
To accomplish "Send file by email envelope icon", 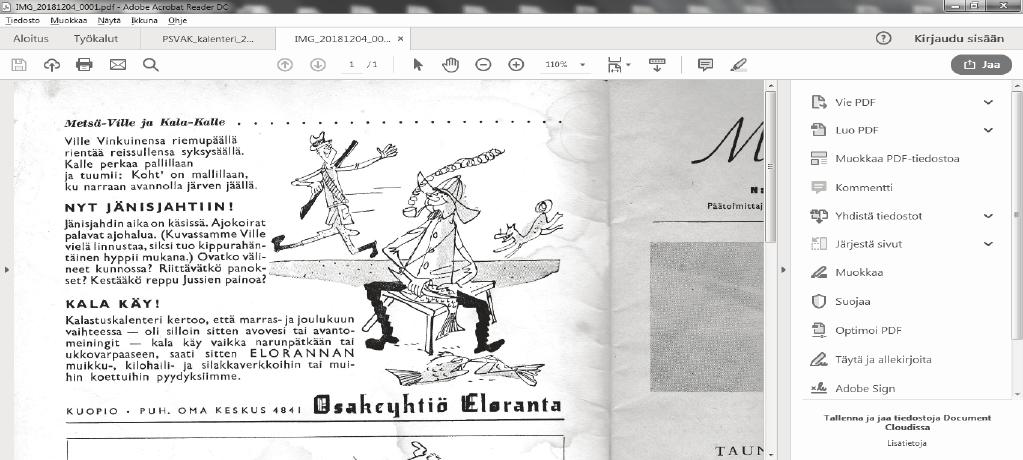I will coord(117,65).
